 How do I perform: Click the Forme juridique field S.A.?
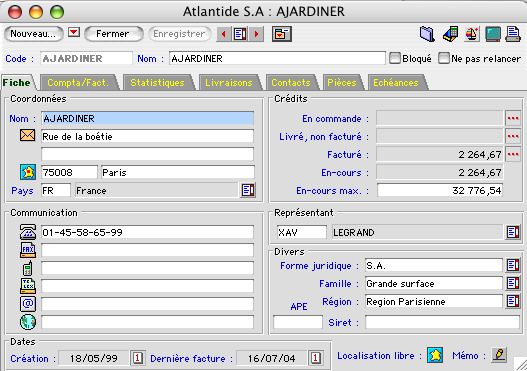(x=434, y=265)
